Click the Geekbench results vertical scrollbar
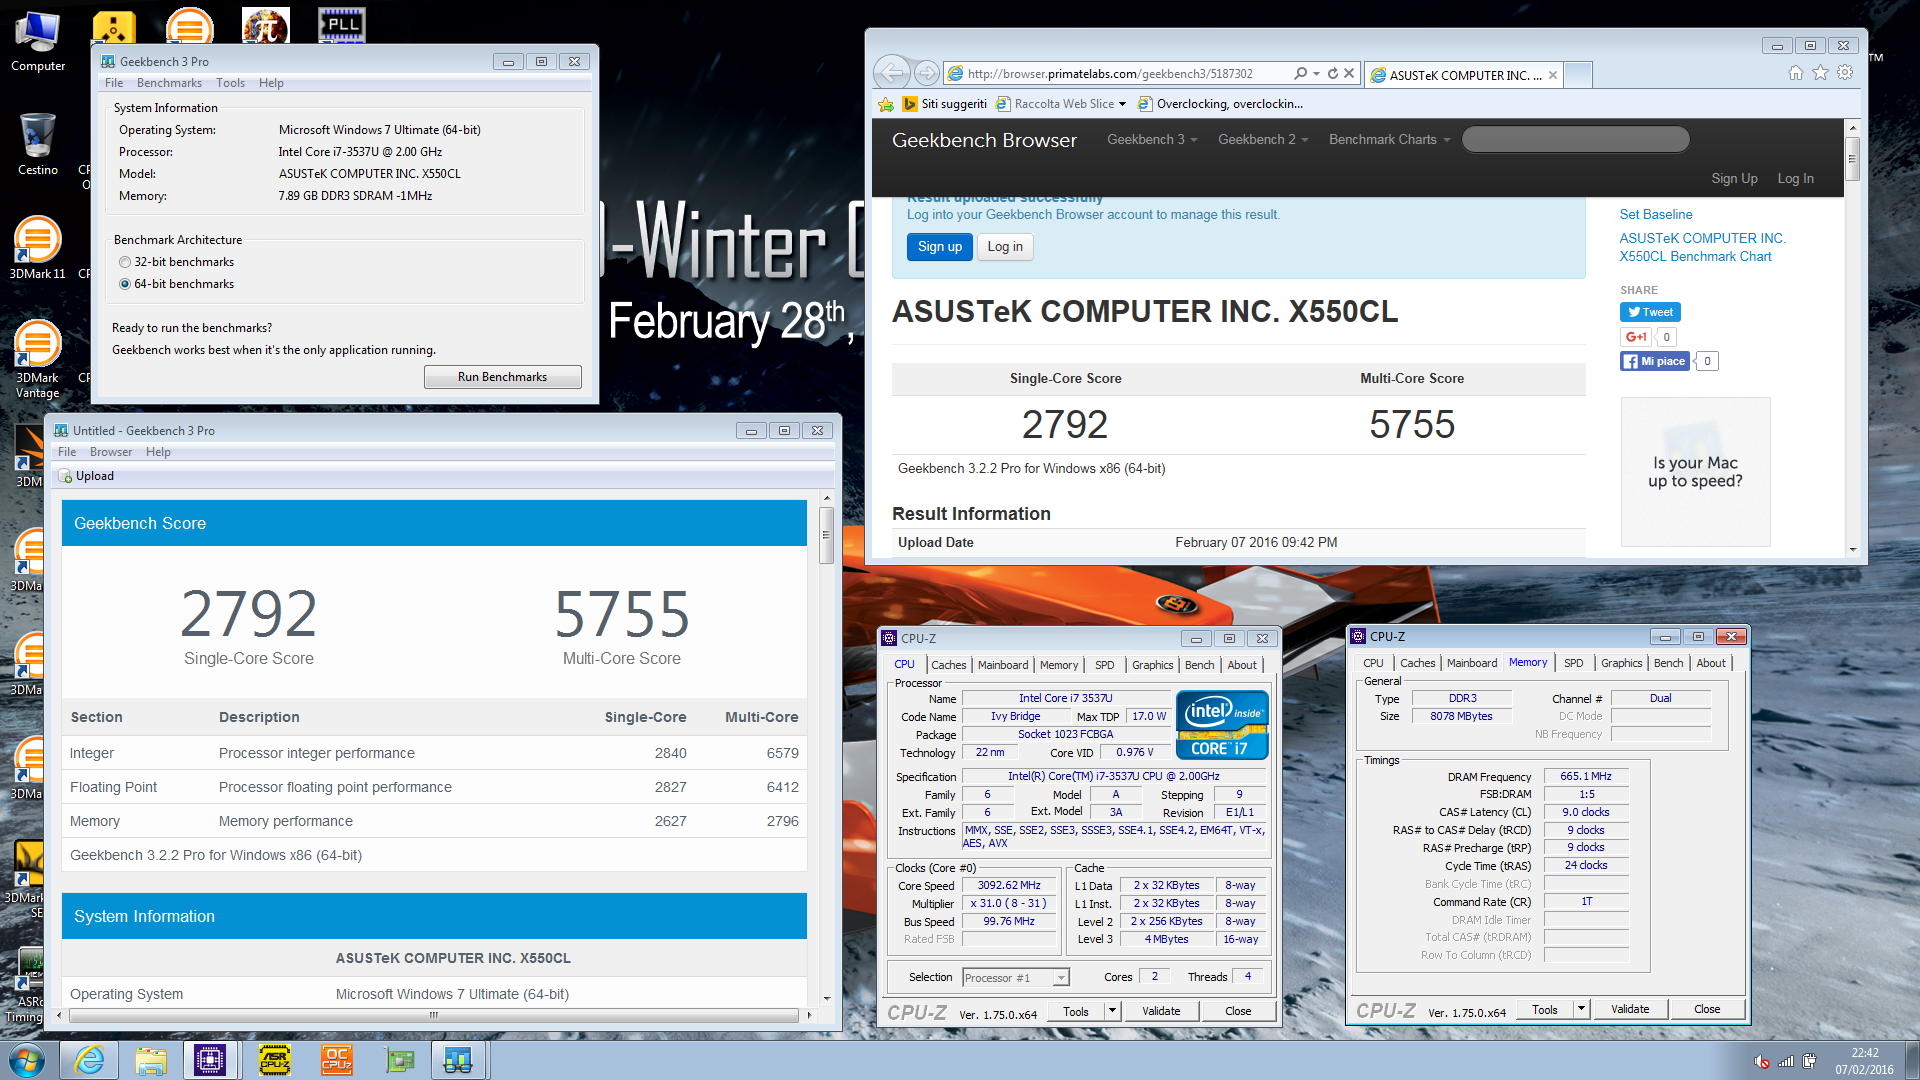This screenshot has height=1080, width=1920. click(826, 536)
